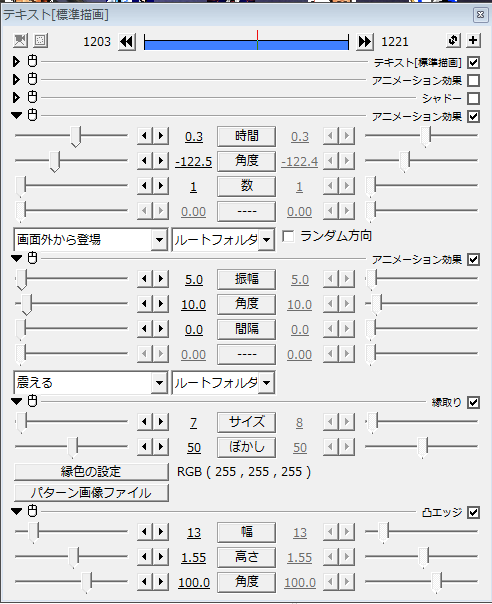Check the ランダム方向 checkbox
492x604 pixels.
click(288, 236)
